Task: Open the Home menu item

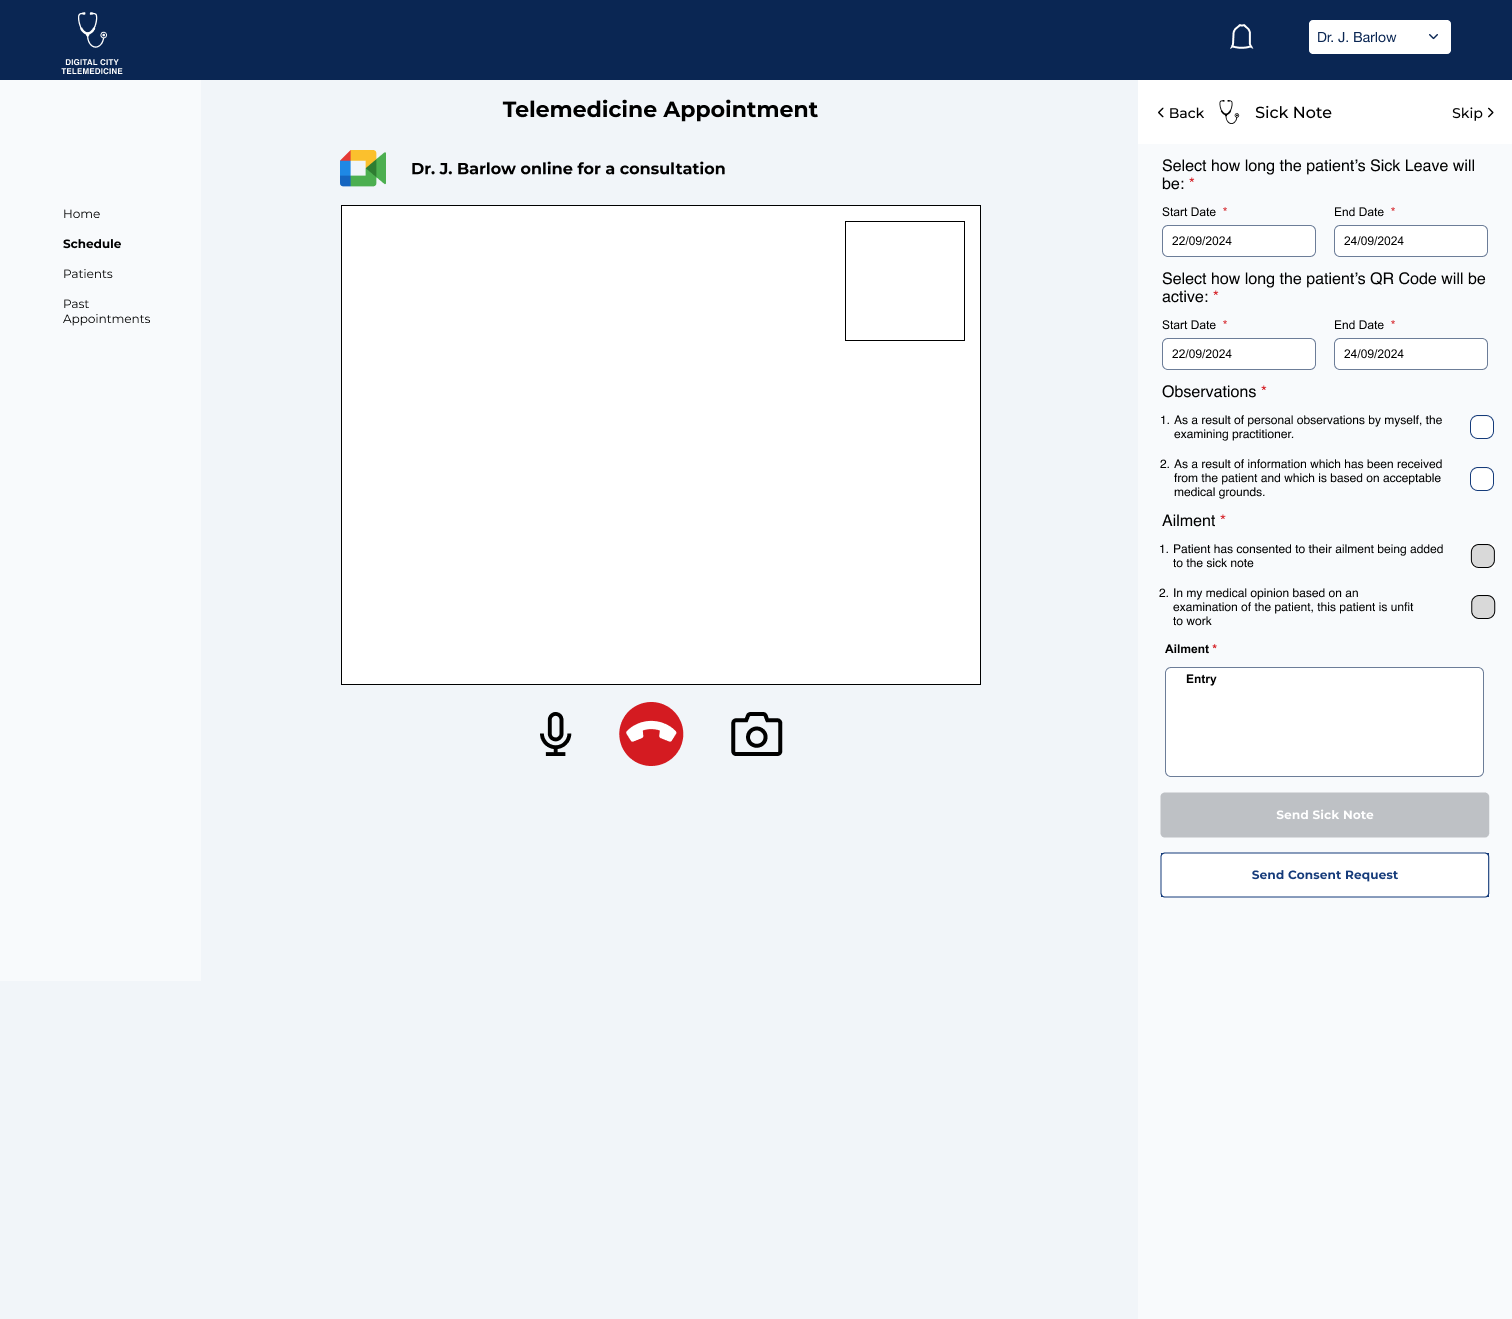Action: coord(82,214)
